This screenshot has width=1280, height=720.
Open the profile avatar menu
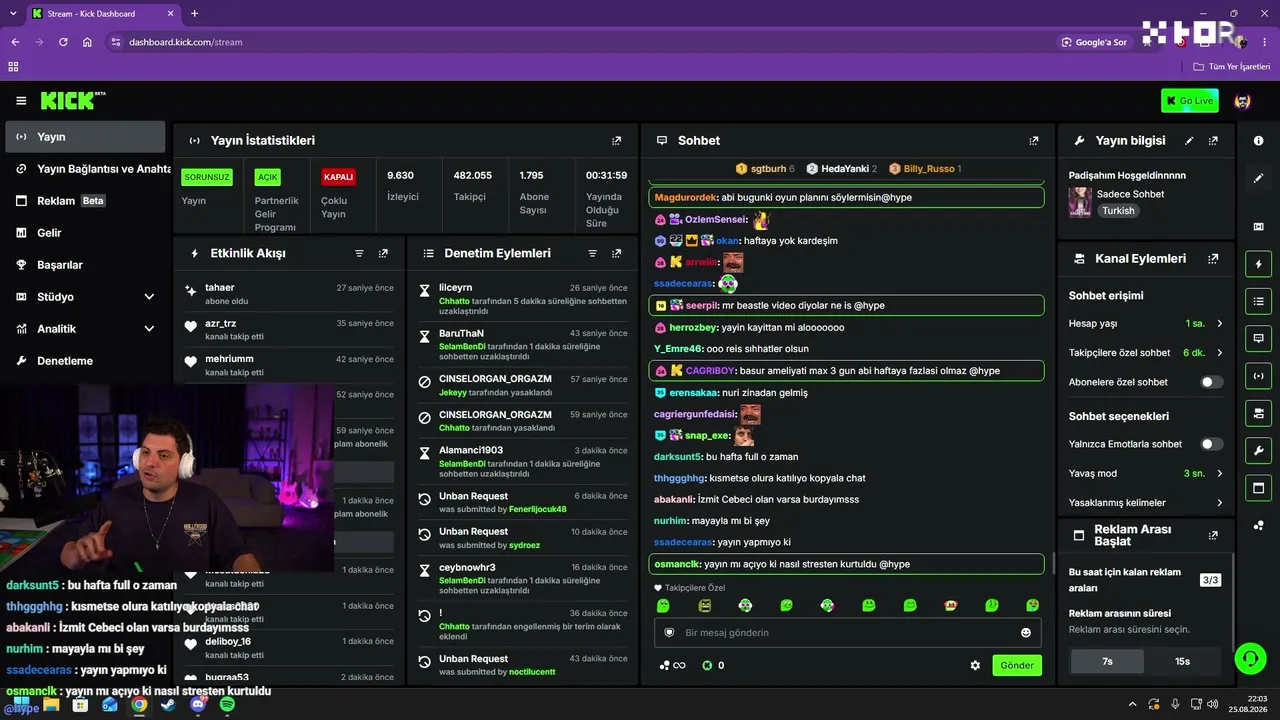(1243, 101)
